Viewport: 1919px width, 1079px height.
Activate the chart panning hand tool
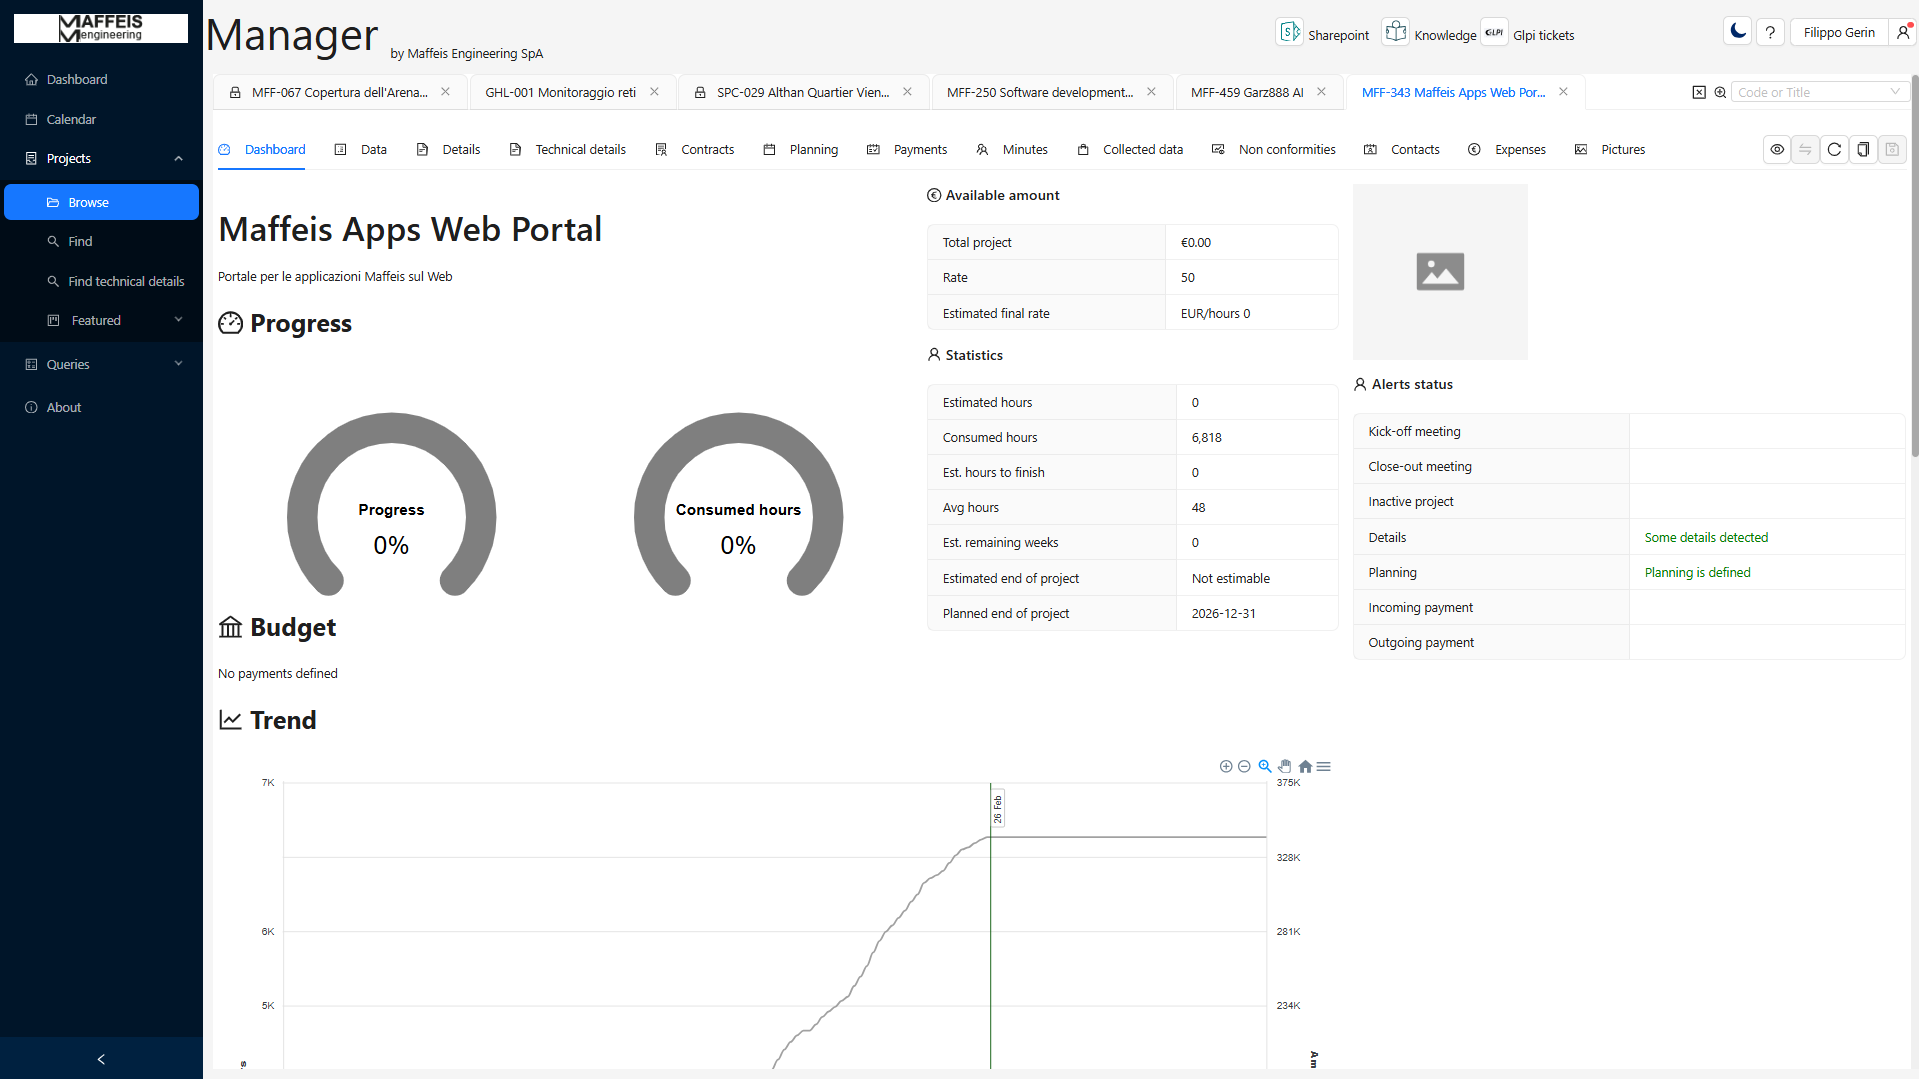tap(1285, 766)
